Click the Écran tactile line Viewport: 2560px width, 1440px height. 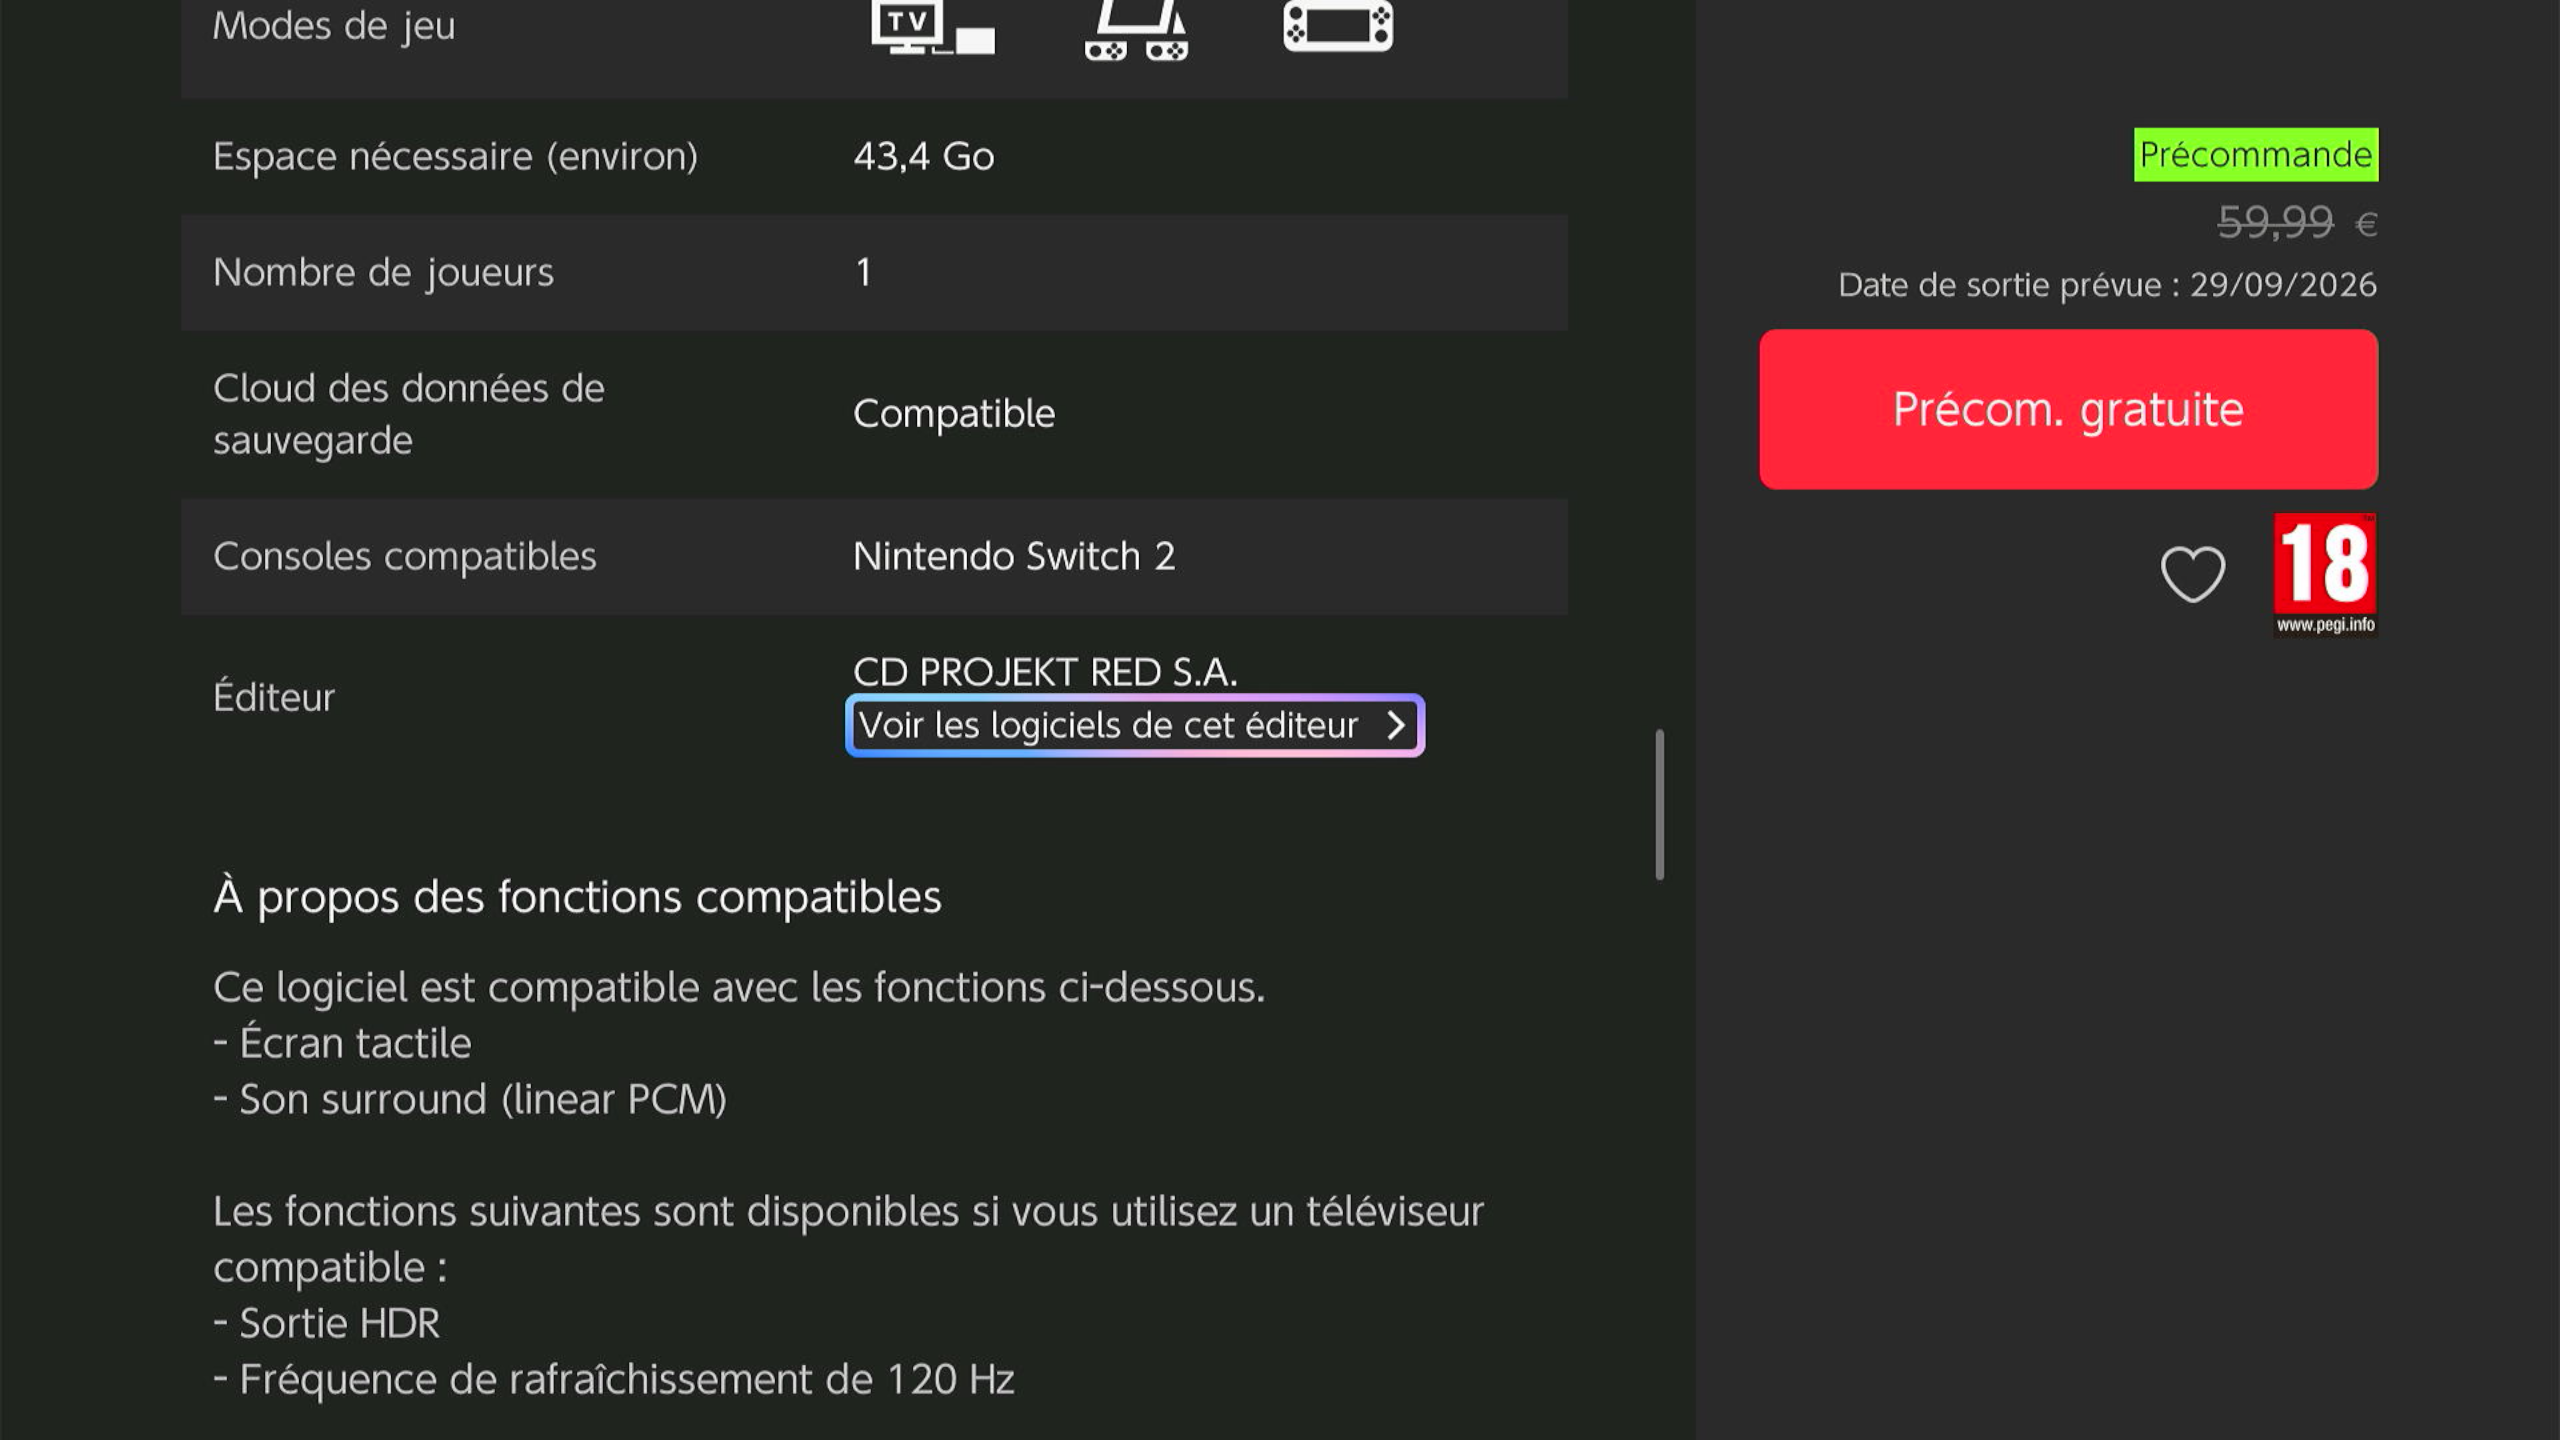342,1043
